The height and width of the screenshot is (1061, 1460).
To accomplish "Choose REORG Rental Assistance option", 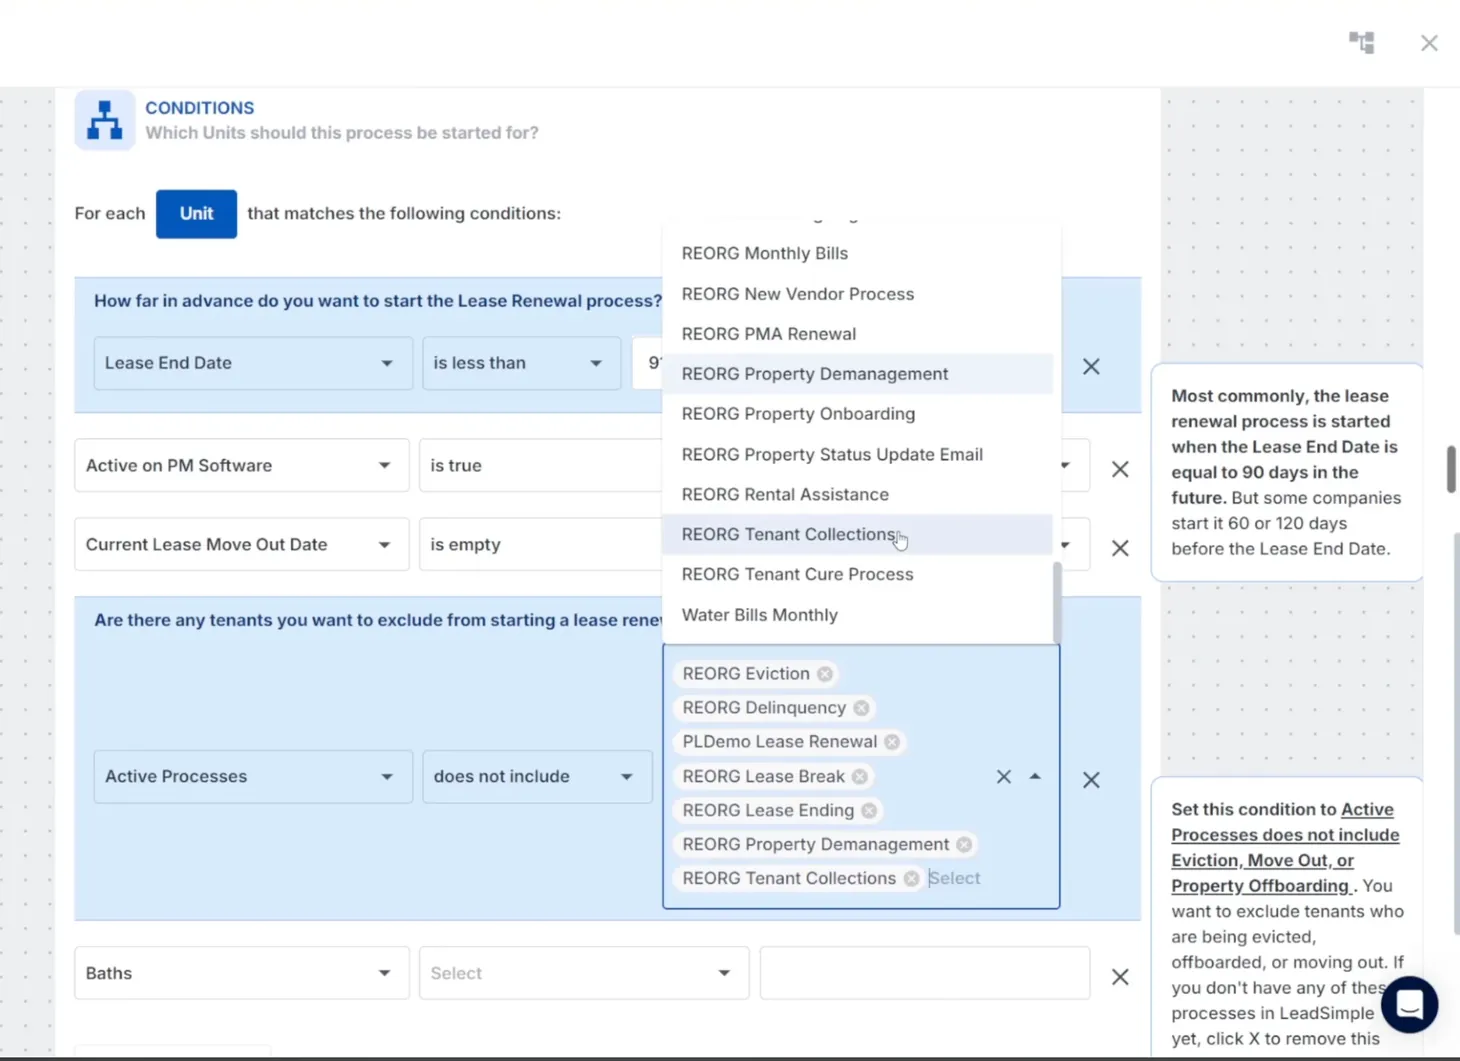I will (x=858, y=494).
